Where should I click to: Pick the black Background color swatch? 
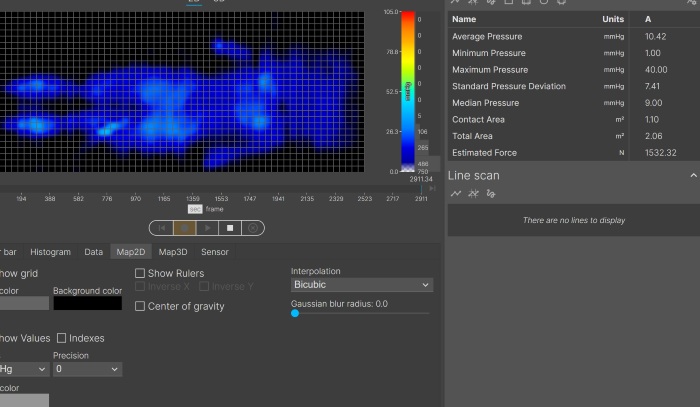(x=88, y=303)
